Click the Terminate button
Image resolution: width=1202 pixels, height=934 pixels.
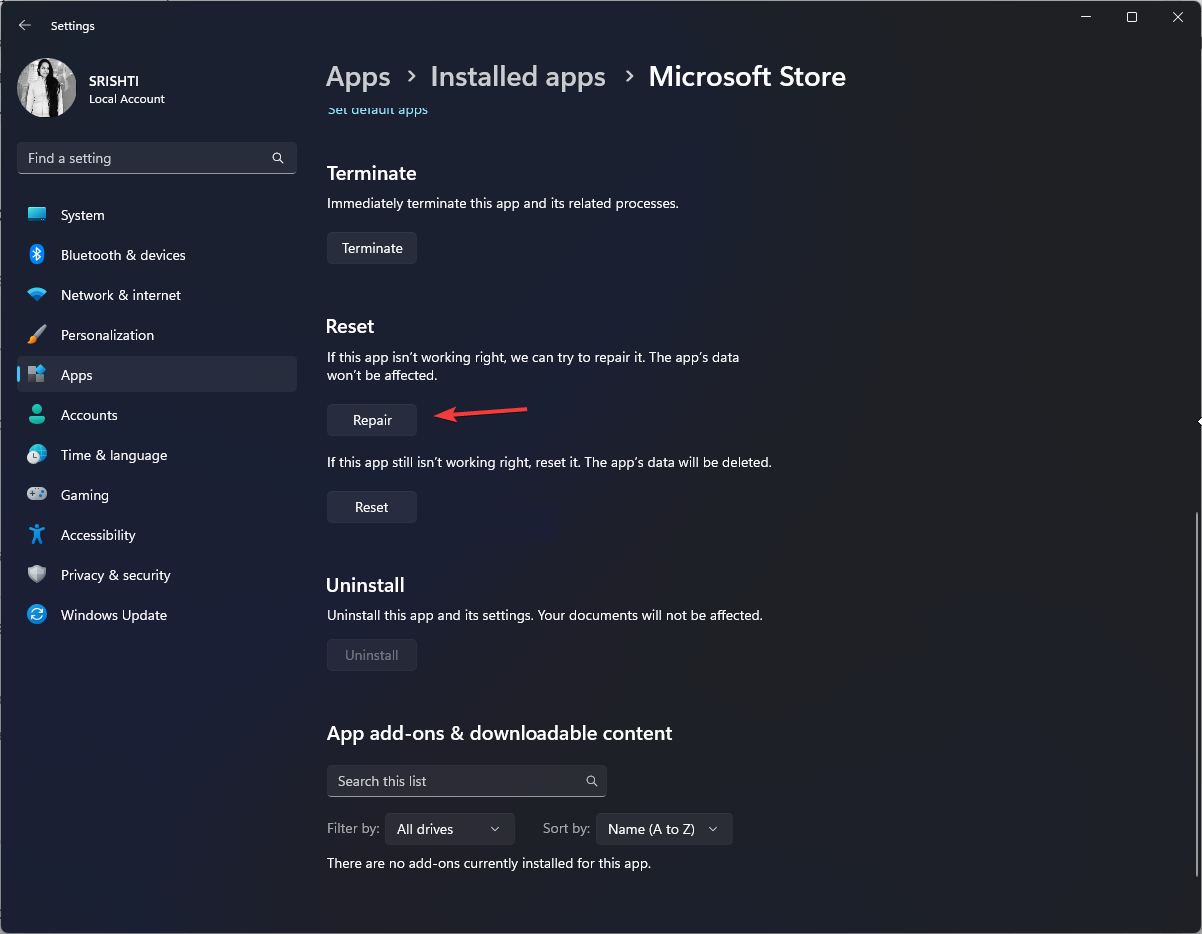coord(372,248)
